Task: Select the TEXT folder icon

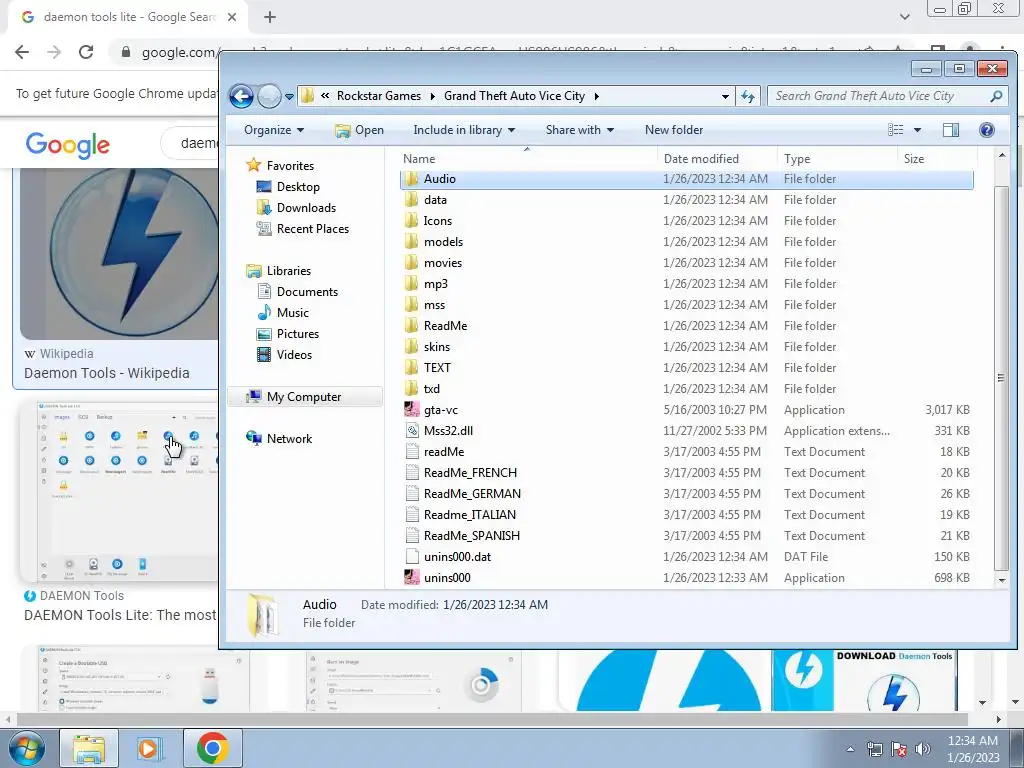Action: (x=411, y=368)
